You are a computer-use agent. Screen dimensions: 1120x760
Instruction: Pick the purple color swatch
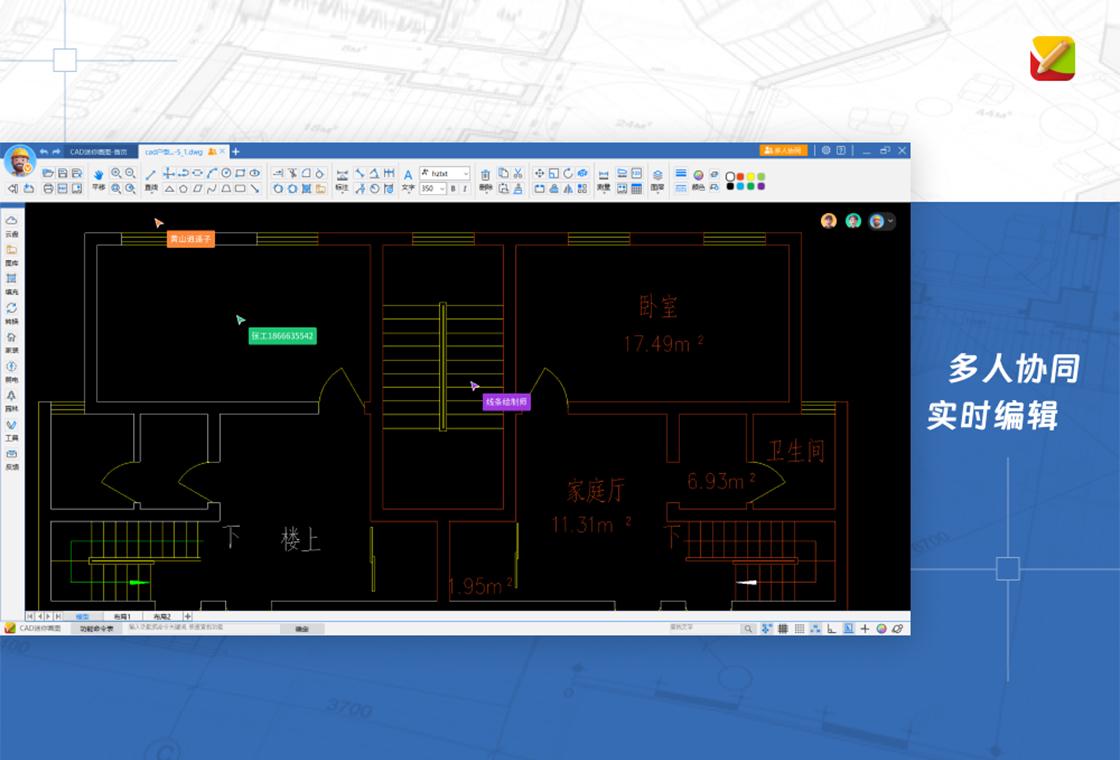coord(761,186)
